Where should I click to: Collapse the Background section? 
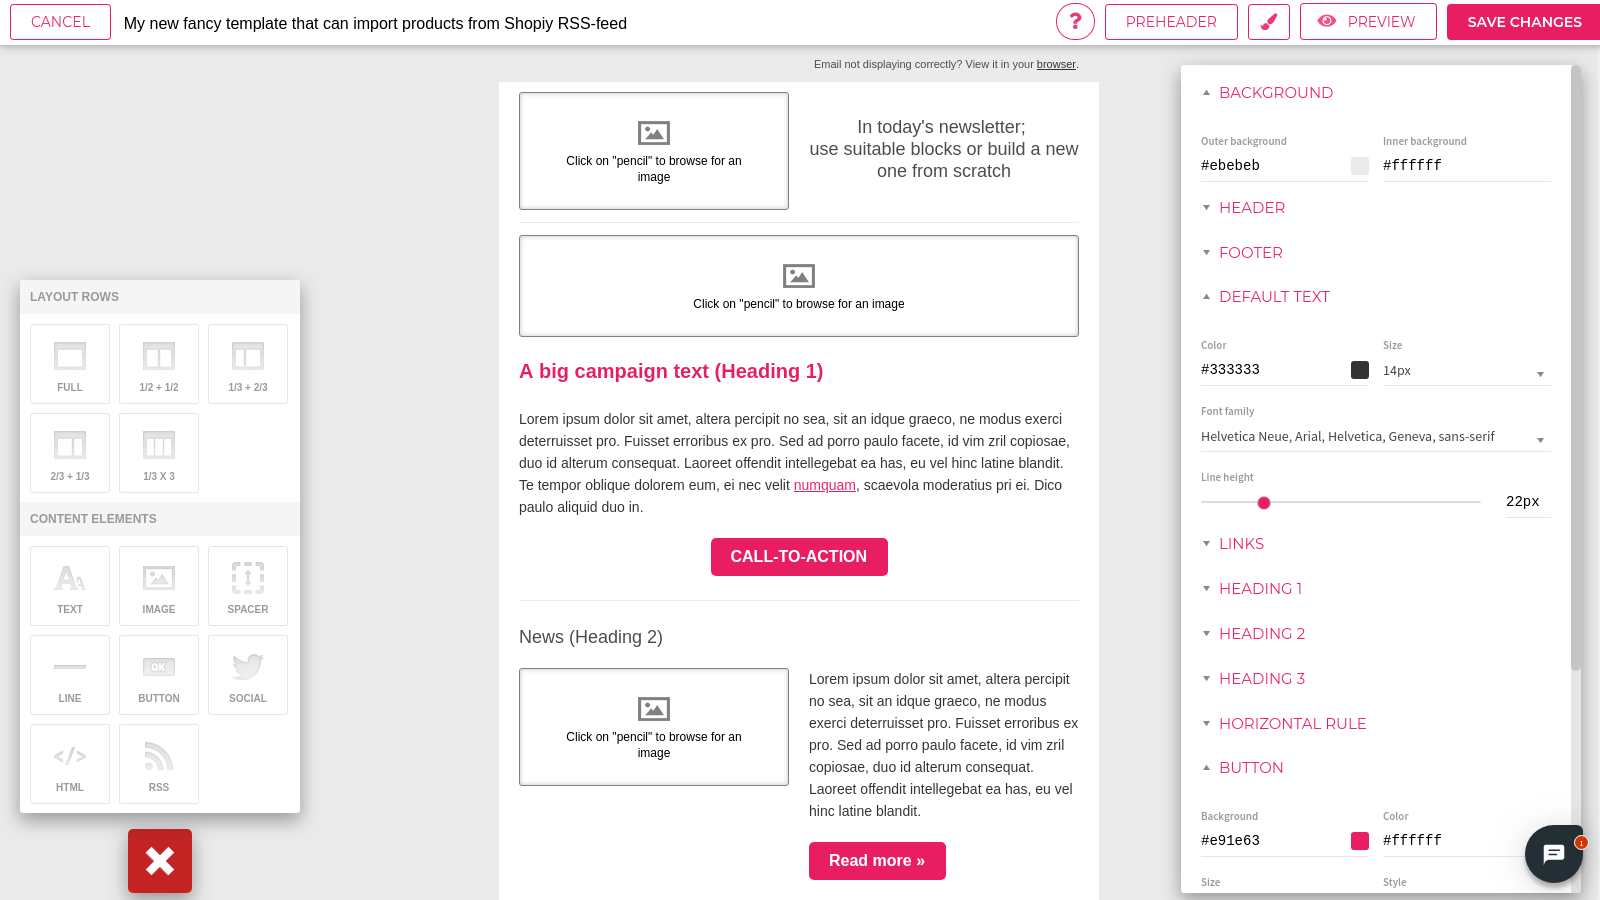tap(1275, 93)
